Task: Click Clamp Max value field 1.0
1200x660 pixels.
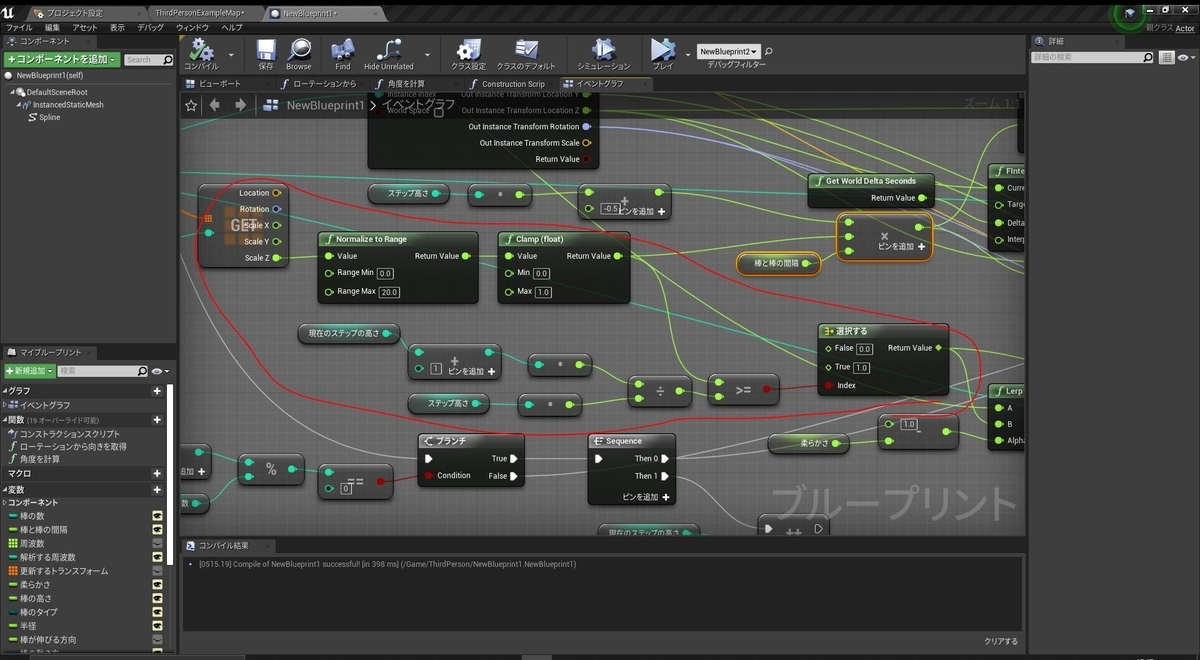Action: coord(543,292)
